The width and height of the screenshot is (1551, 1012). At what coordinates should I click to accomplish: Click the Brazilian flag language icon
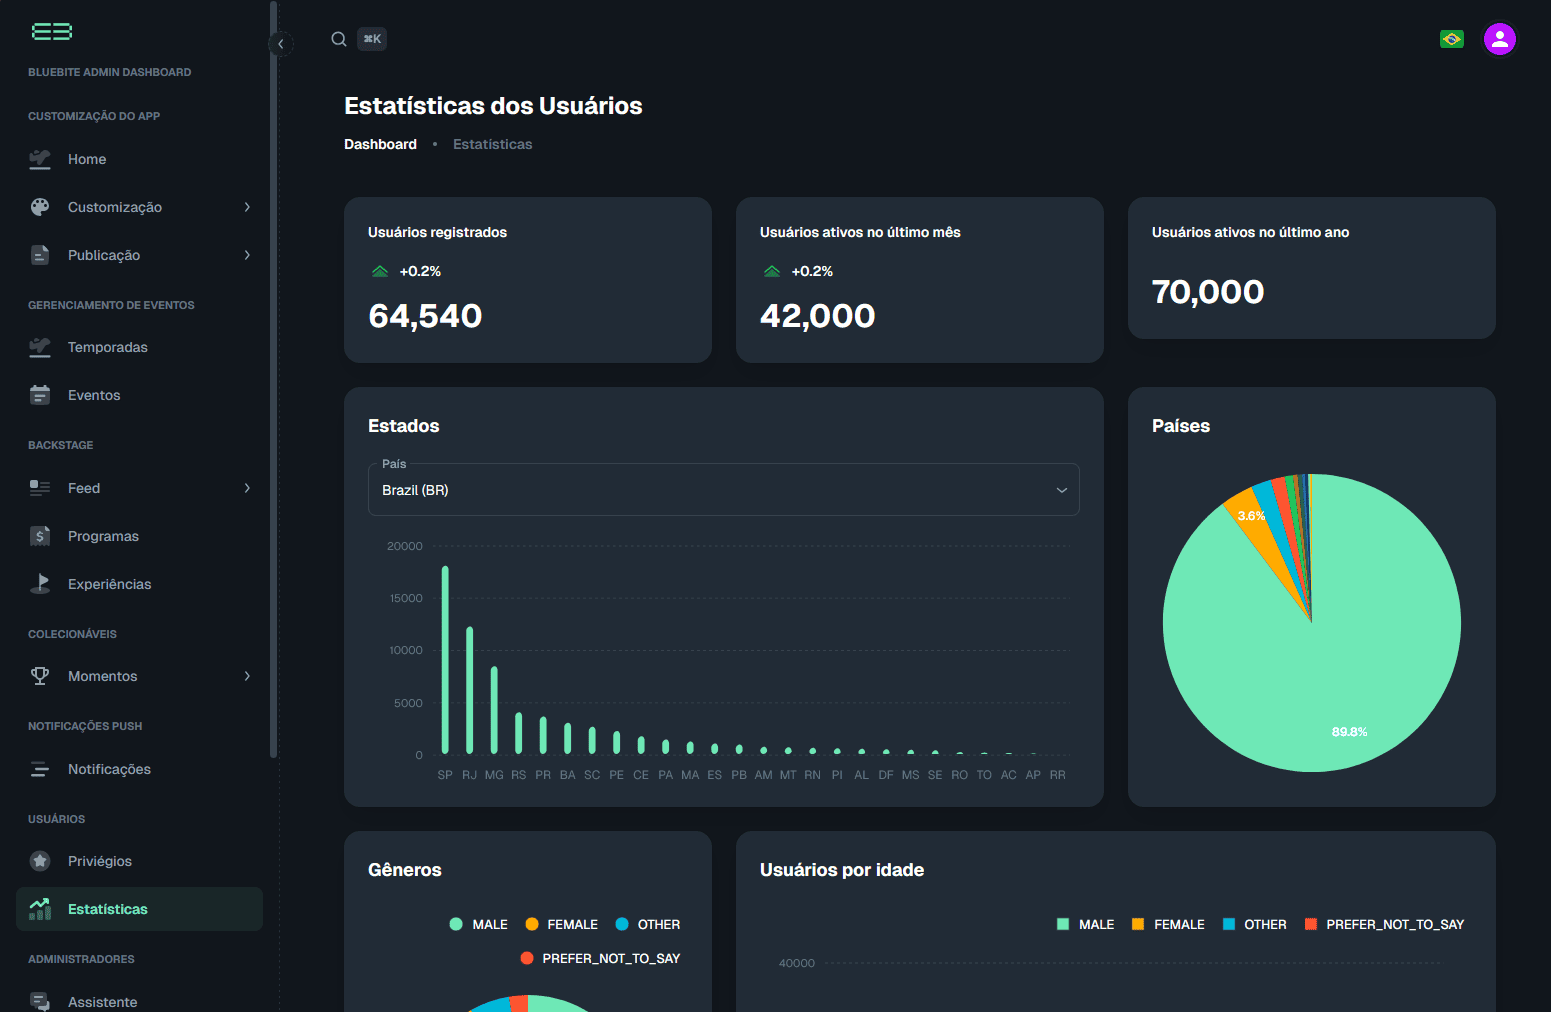[1451, 39]
